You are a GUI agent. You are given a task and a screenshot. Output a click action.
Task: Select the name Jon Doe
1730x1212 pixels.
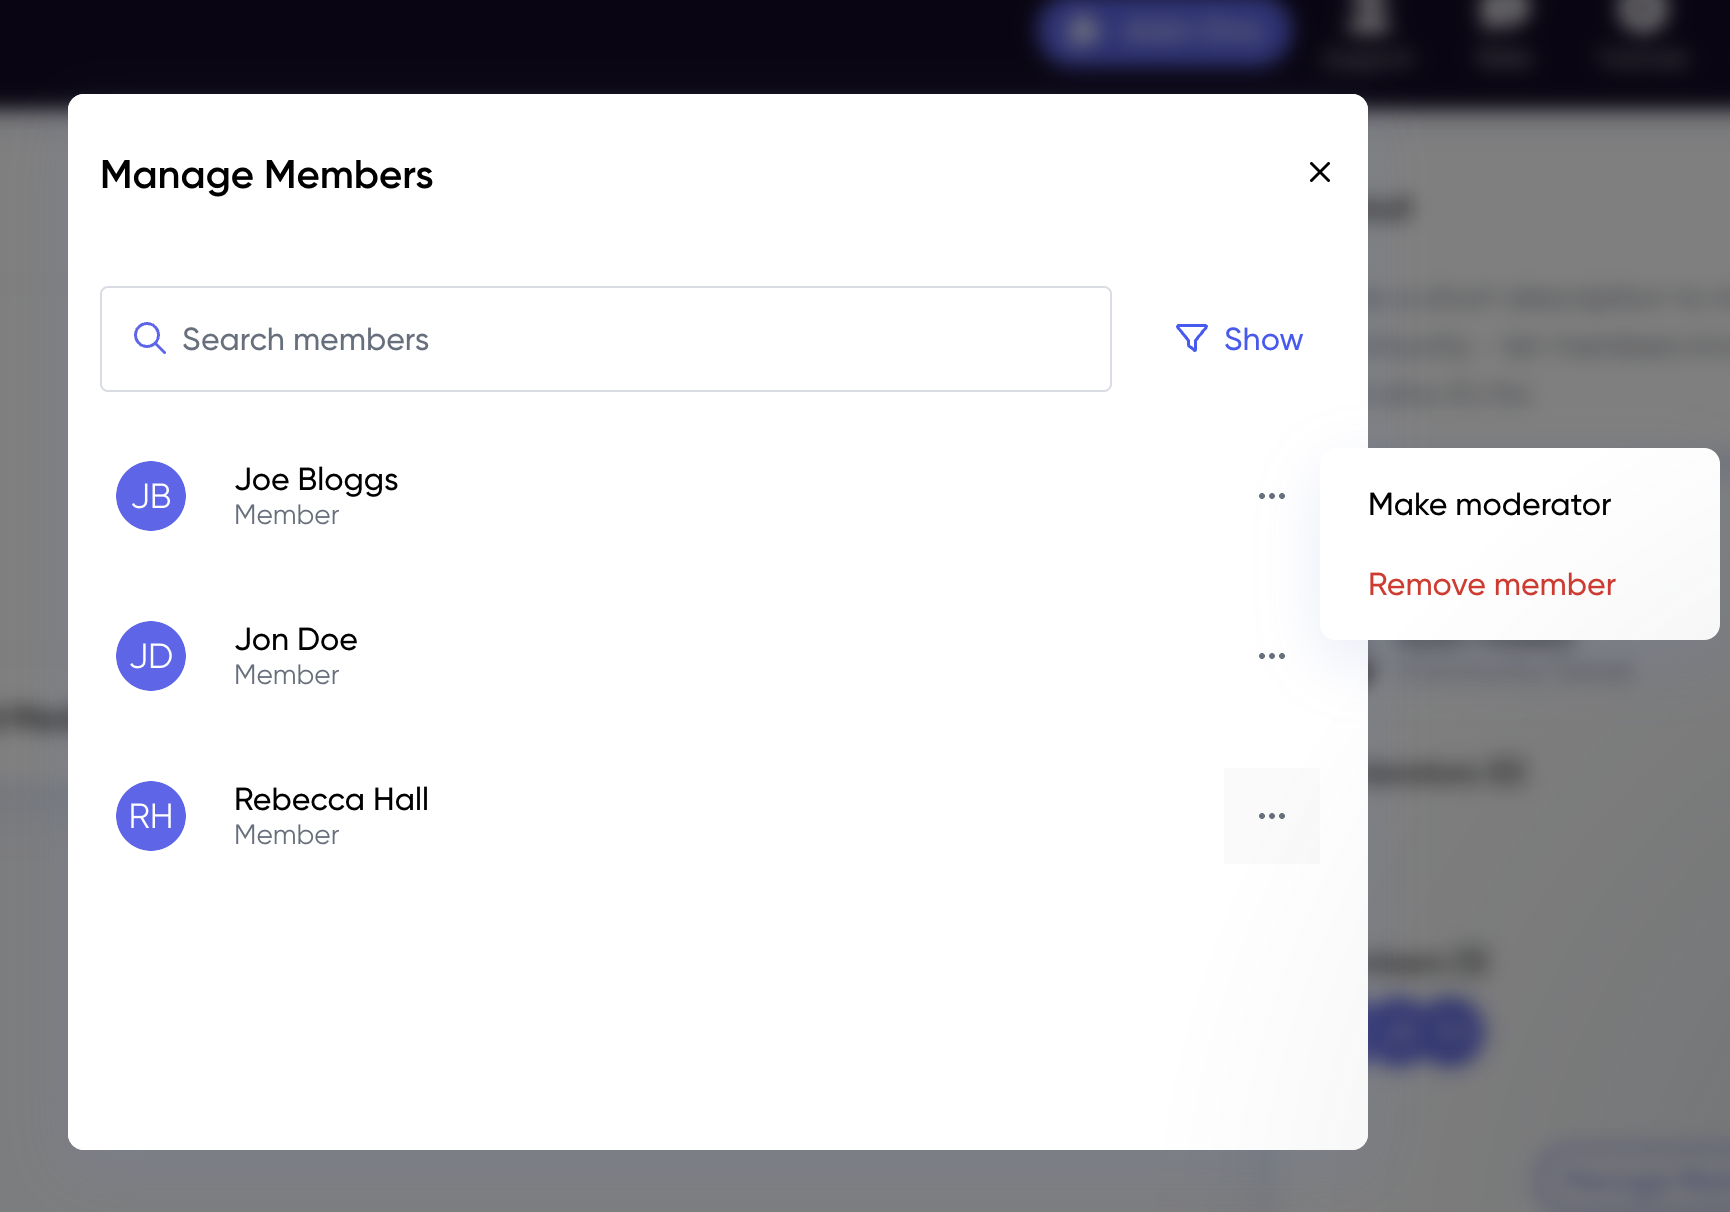tap(296, 639)
